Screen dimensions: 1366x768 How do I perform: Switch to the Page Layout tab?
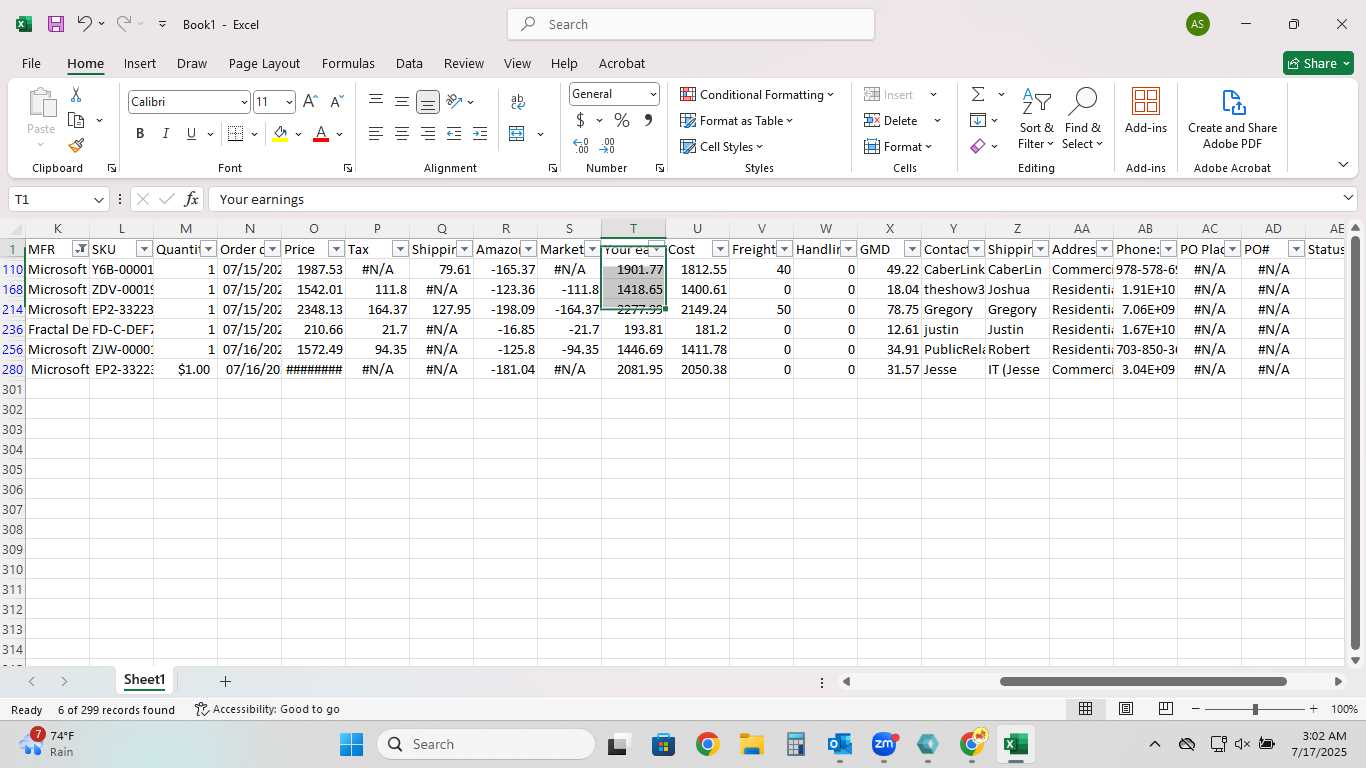[x=264, y=63]
